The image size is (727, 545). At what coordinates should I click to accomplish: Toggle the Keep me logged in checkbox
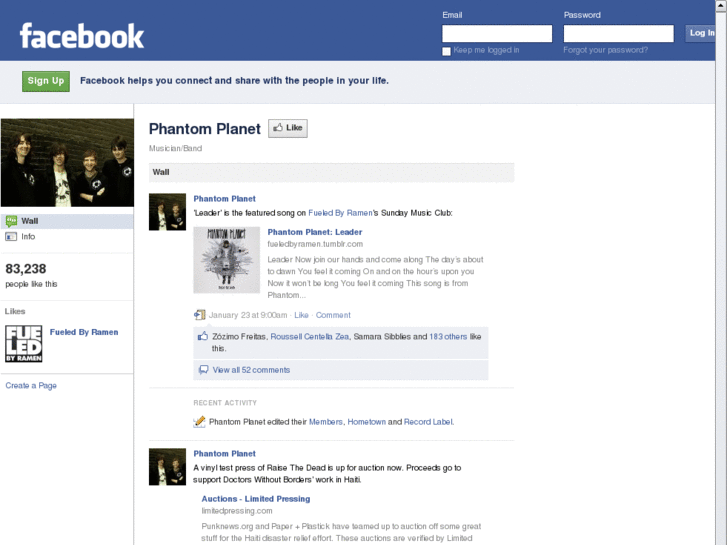446,51
